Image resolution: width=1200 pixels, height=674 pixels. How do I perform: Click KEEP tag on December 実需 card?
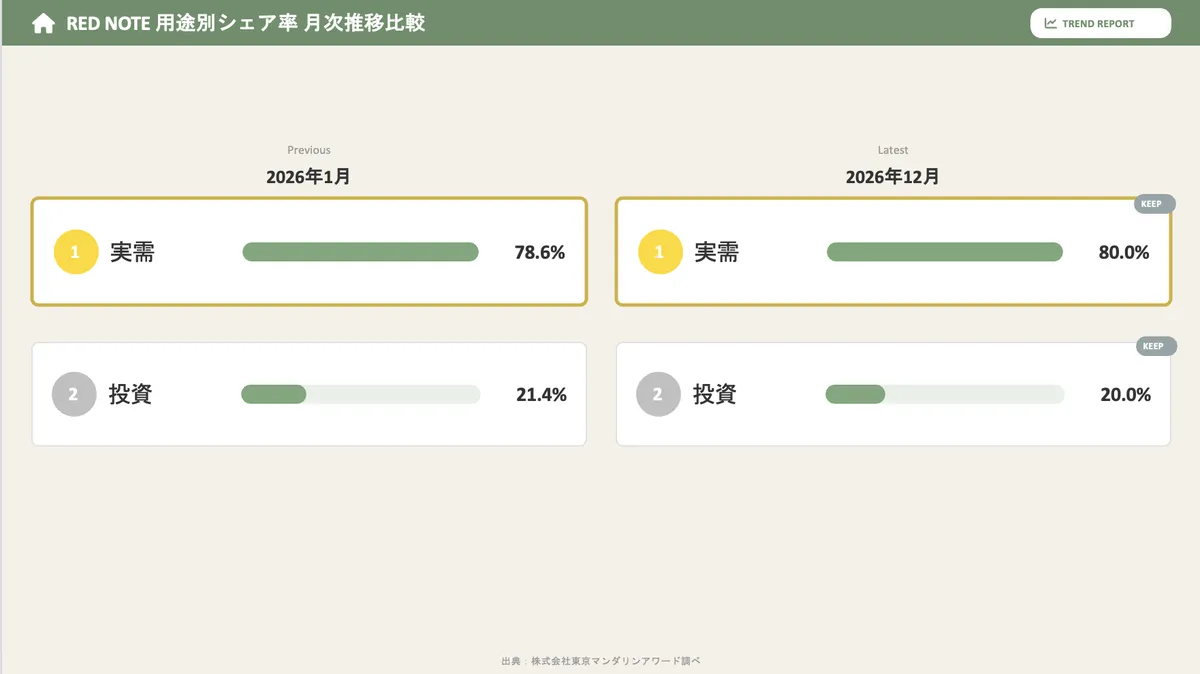coord(1154,204)
